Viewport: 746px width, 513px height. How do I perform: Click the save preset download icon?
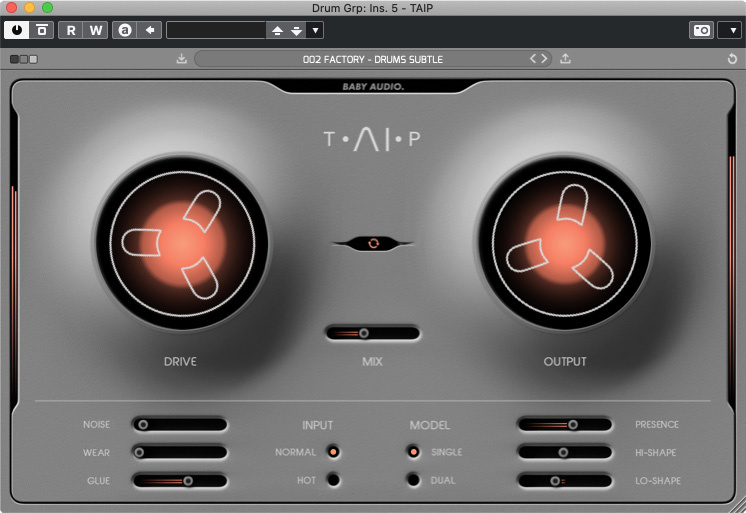tap(181, 59)
